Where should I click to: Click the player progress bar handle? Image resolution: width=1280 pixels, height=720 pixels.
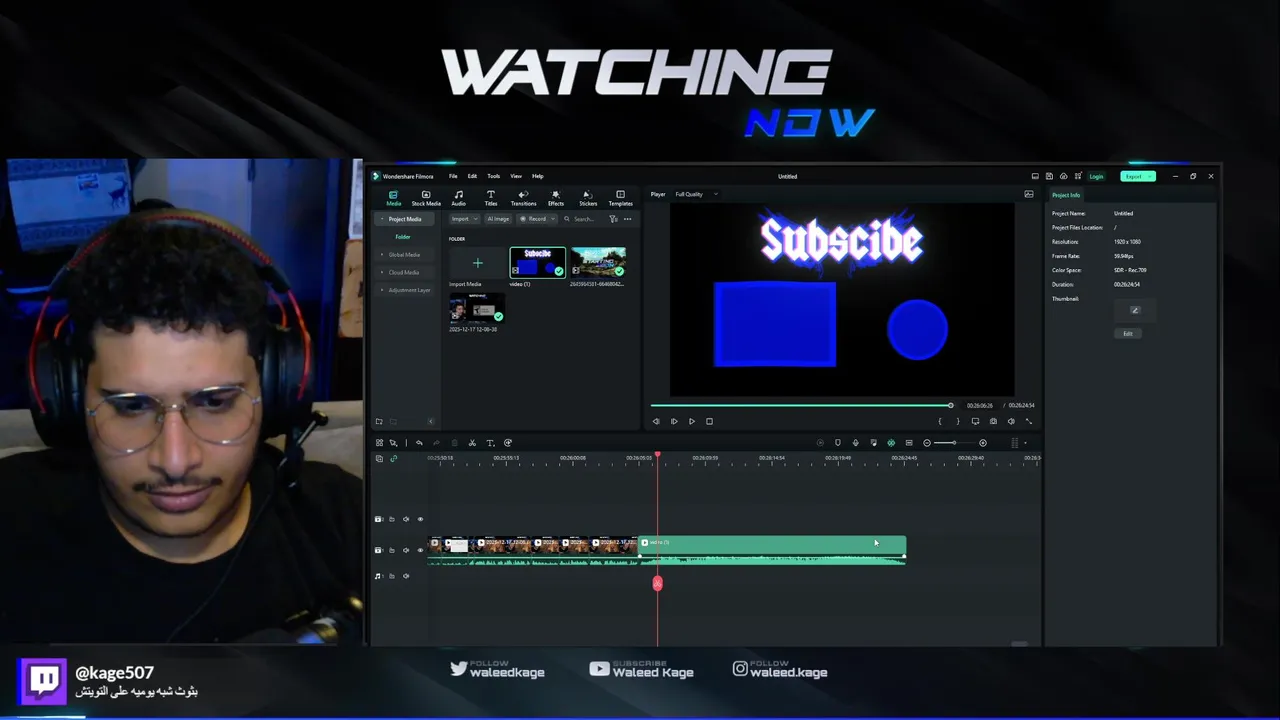click(950, 405)
